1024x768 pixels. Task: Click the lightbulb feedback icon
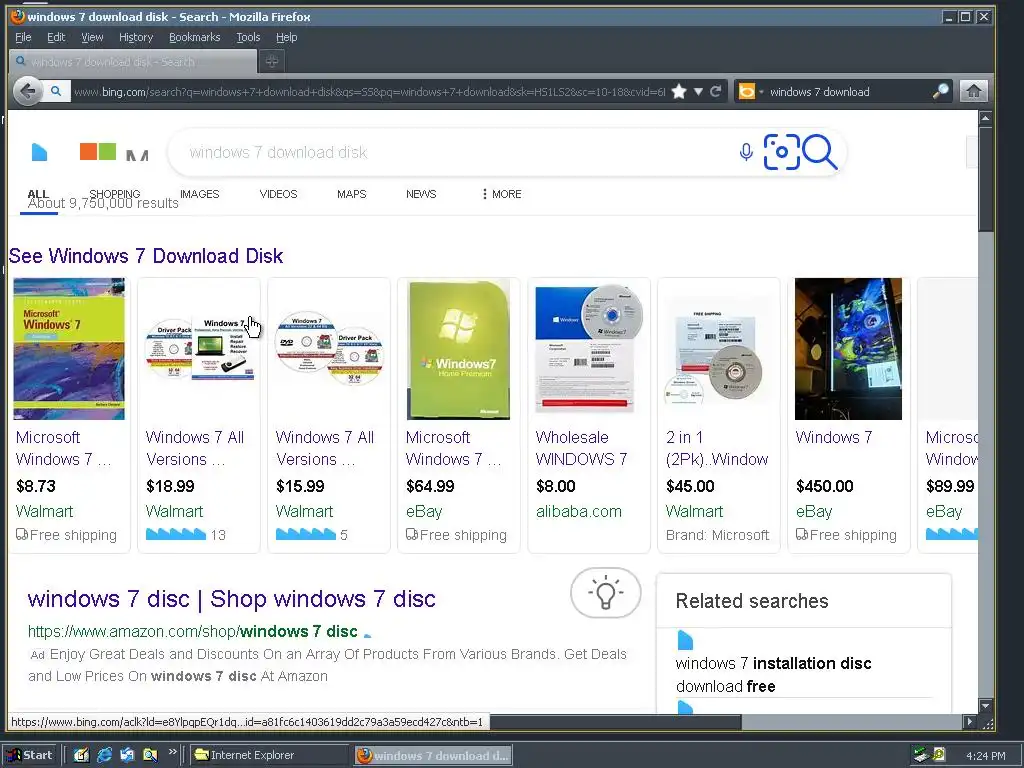click(605, 592)
